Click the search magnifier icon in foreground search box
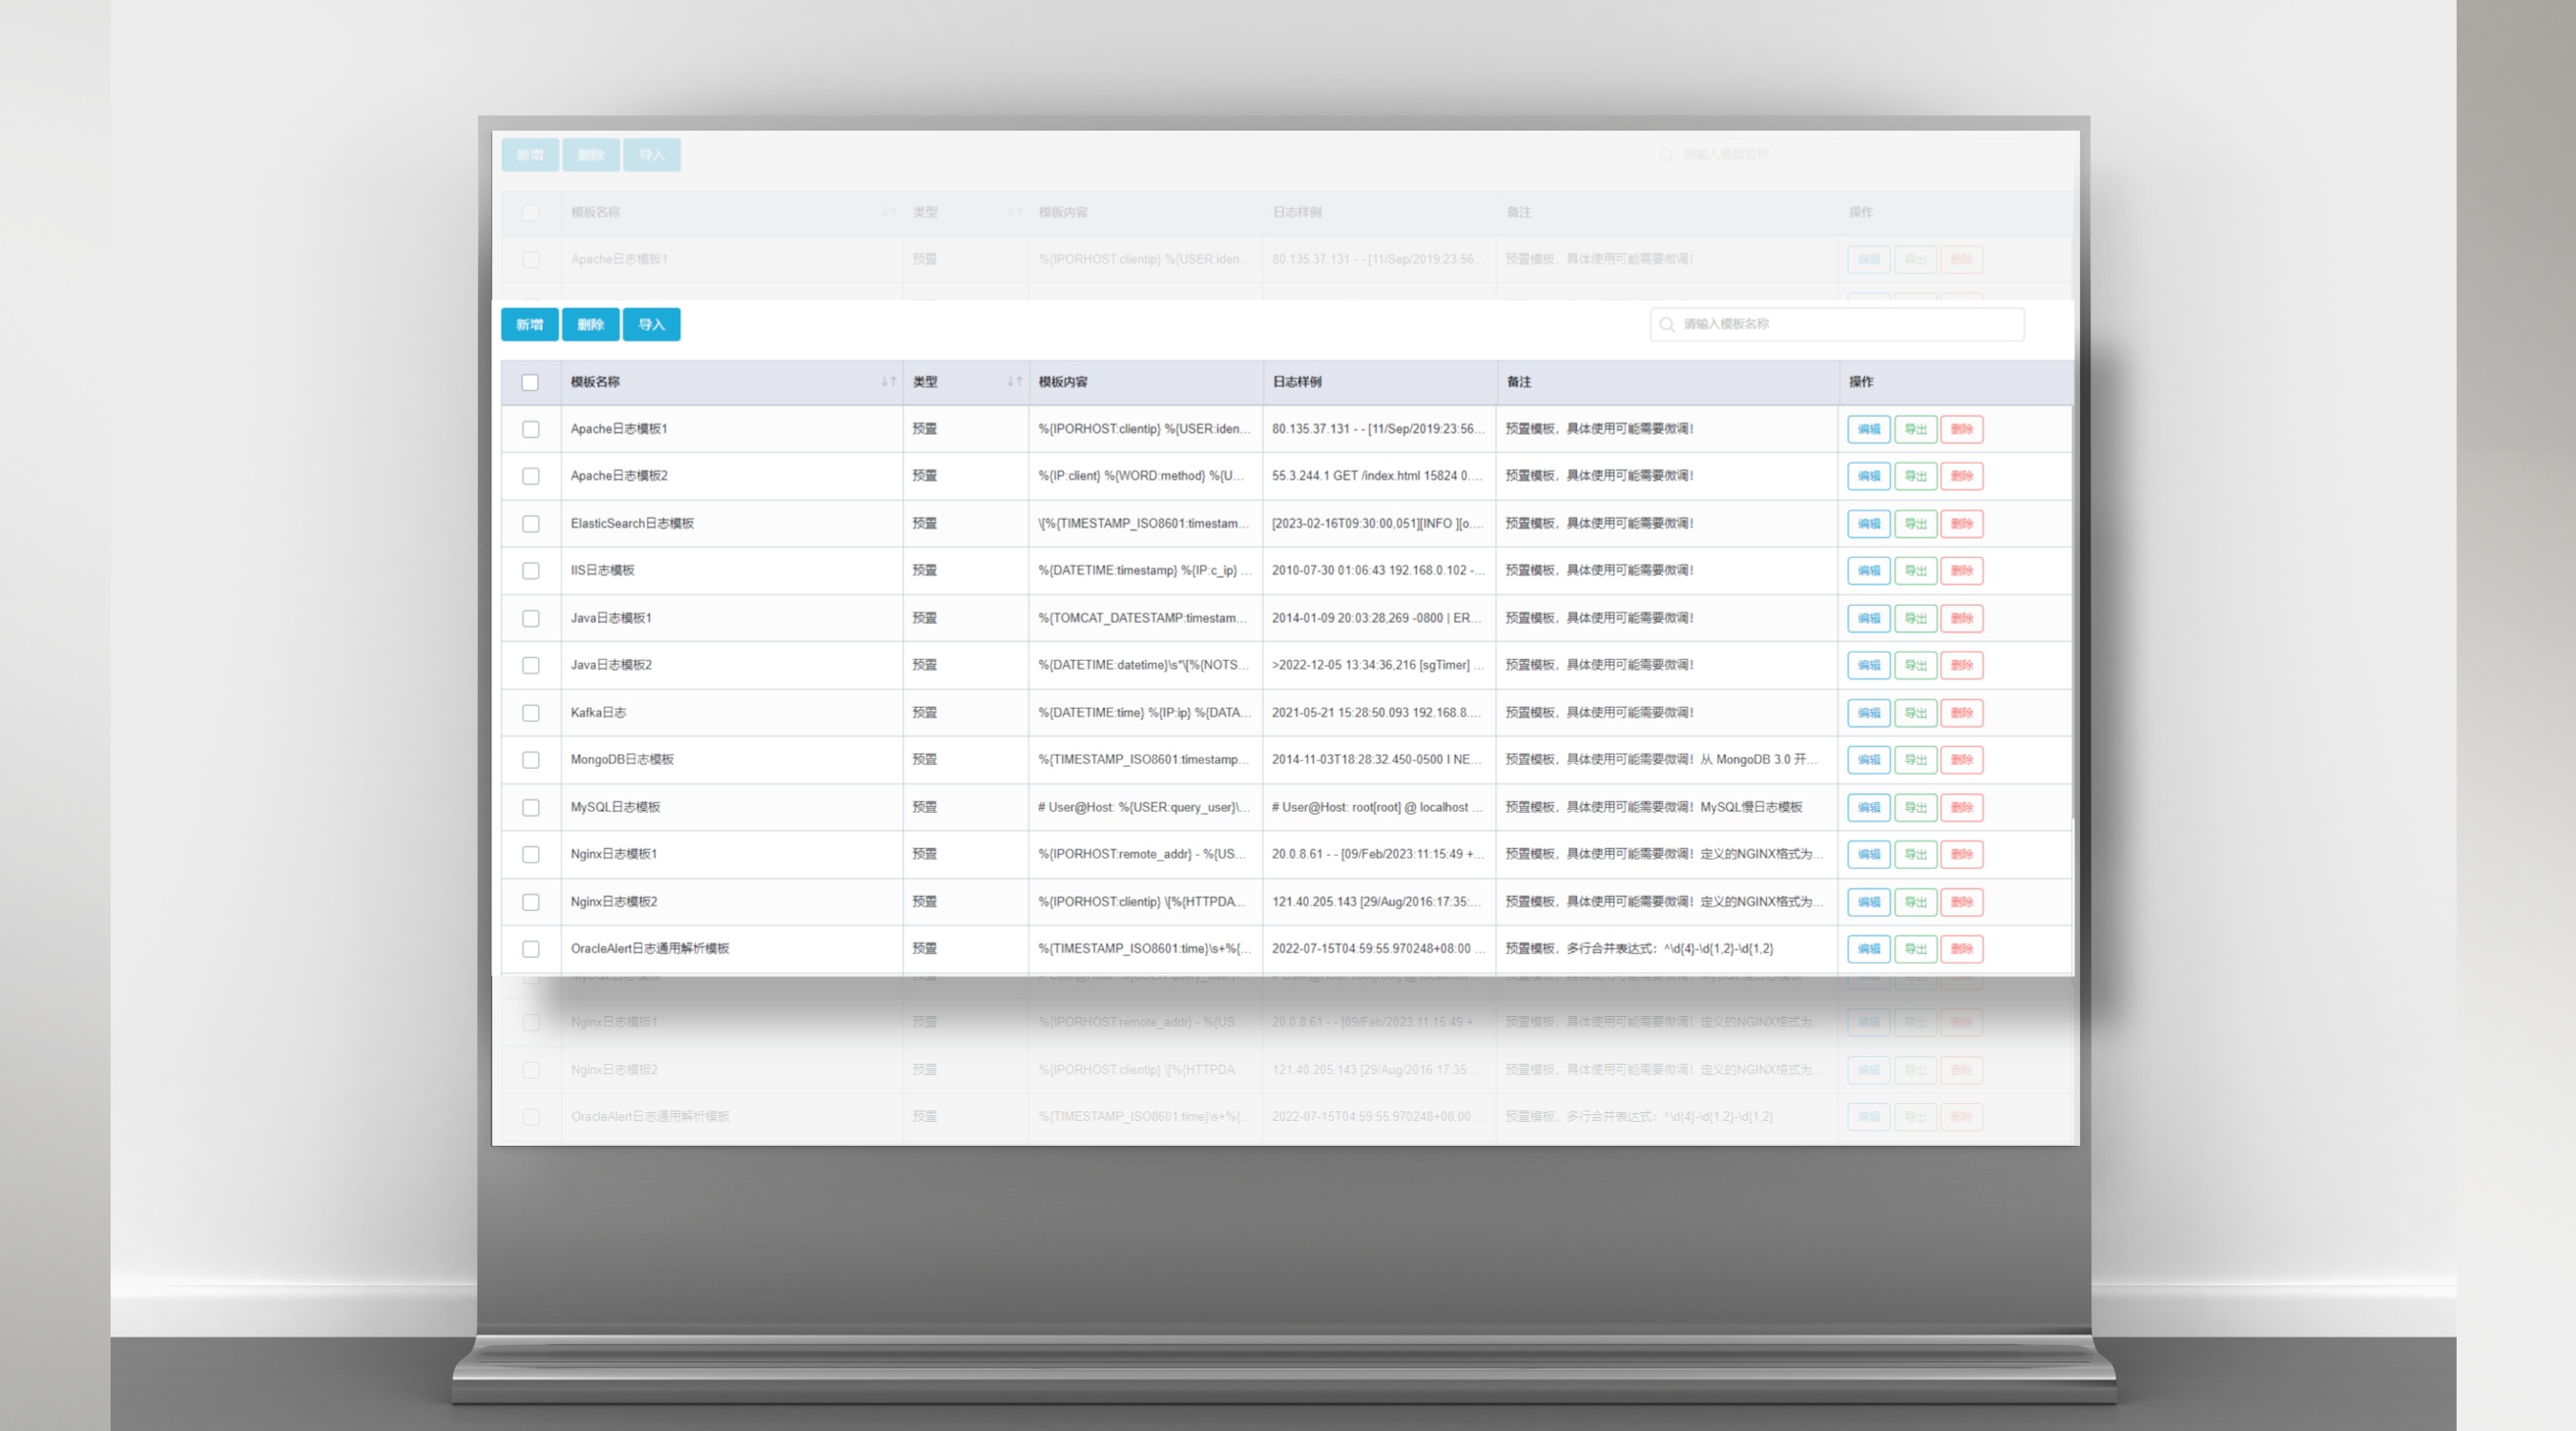2576x1431 pixels. [x=1666, y=324]
